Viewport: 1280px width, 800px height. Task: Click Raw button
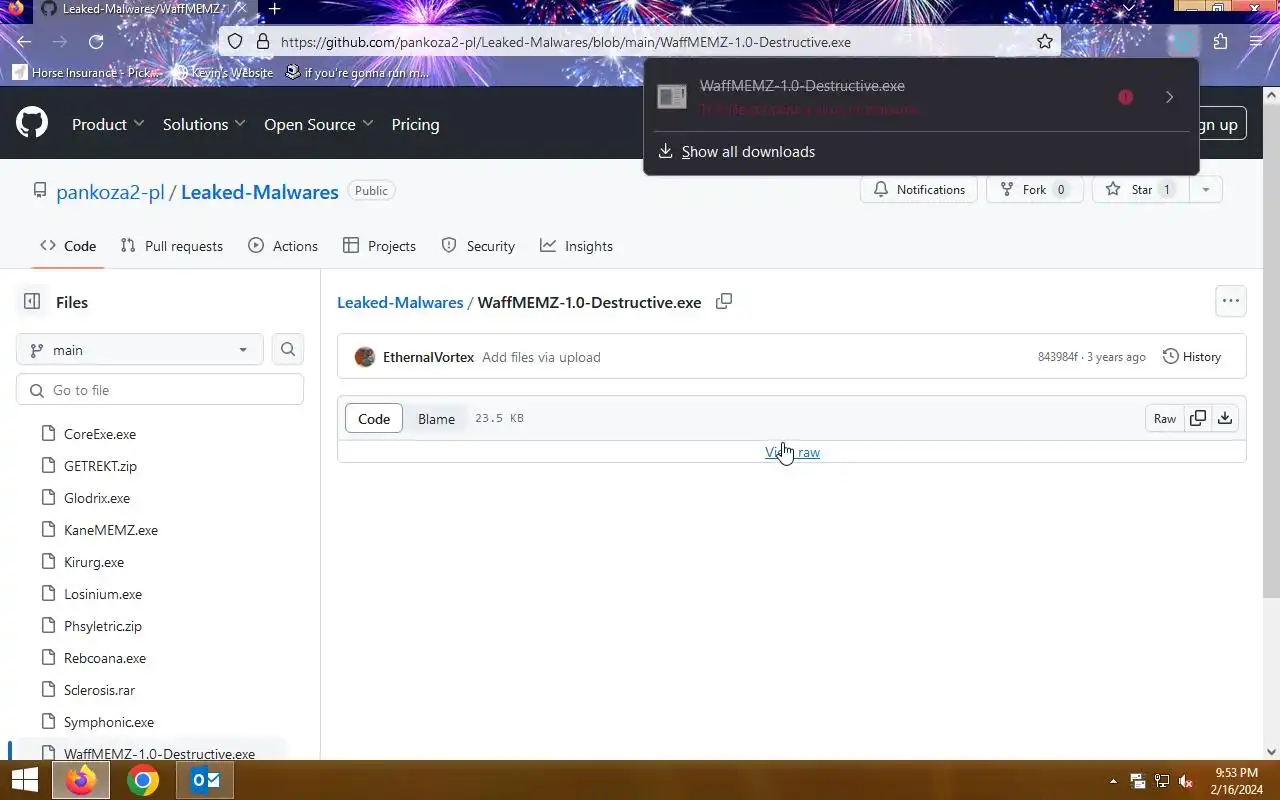1165,418
